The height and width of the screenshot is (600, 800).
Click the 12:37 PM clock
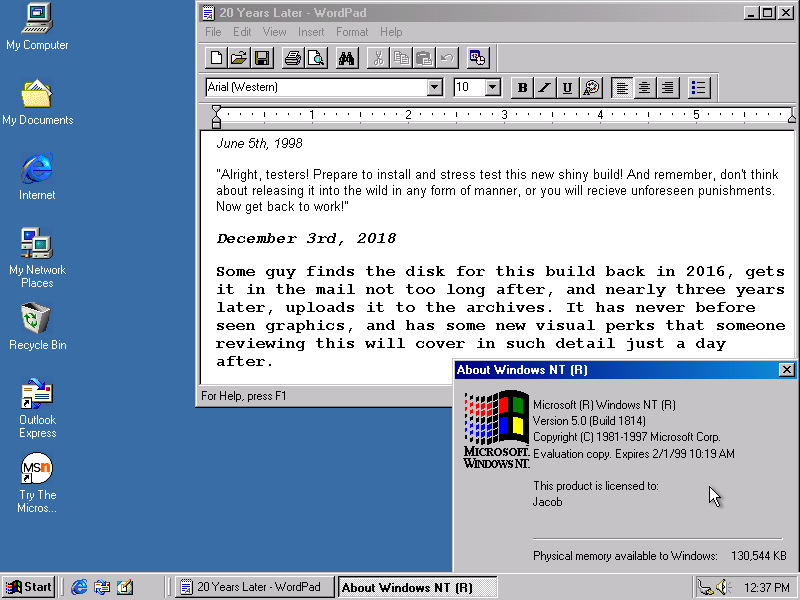pyautogui.click(x=766, y=588)
